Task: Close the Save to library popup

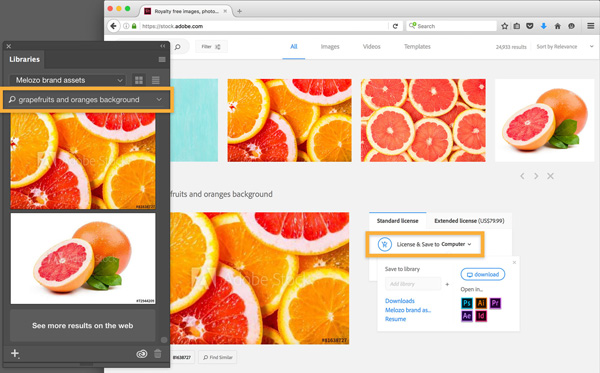Action: click(514, 262)
